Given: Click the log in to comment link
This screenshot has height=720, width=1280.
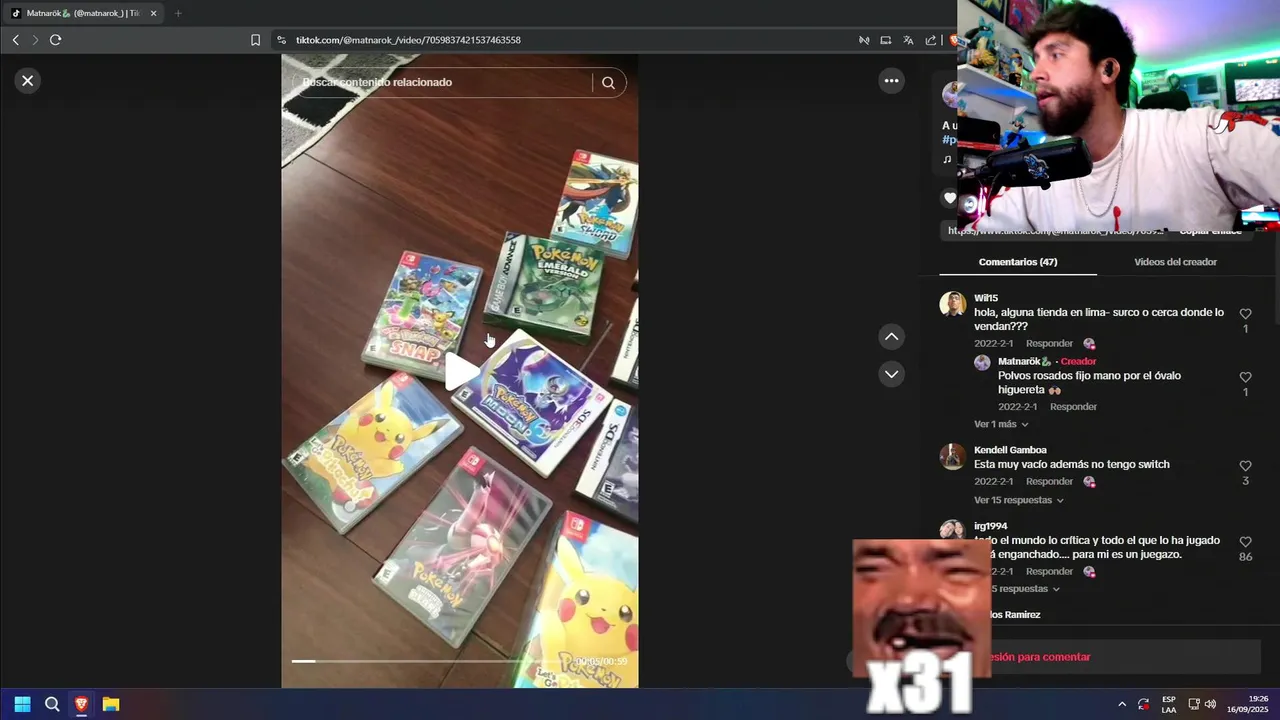Looking at the screenshot, I should (x=1040, y=657).
